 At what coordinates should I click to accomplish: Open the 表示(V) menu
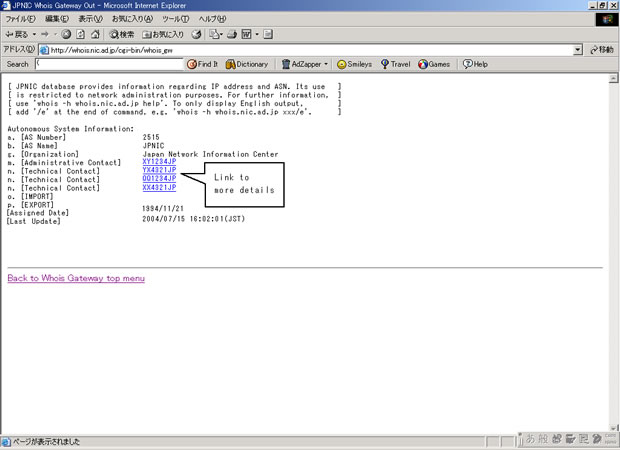[x=90, y=19]
